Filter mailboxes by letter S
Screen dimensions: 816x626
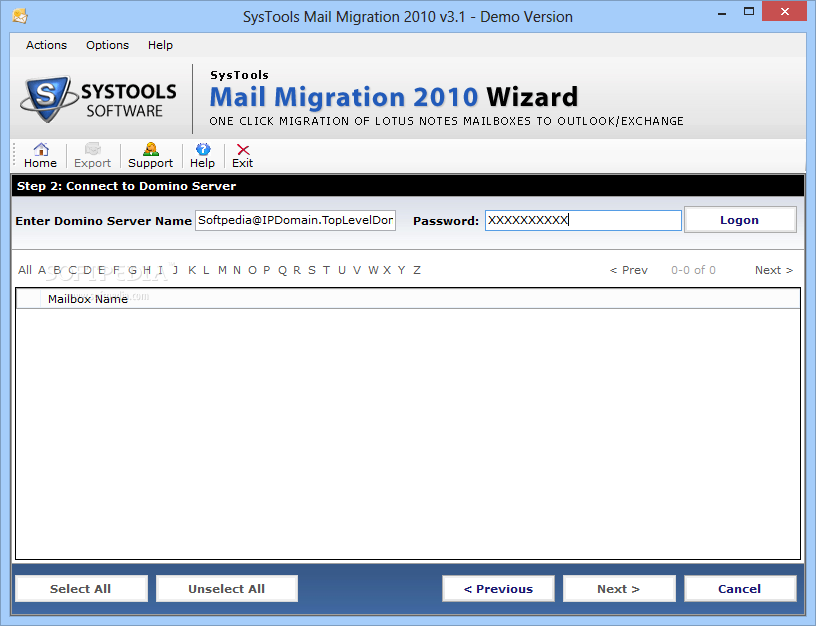point(312,270)
